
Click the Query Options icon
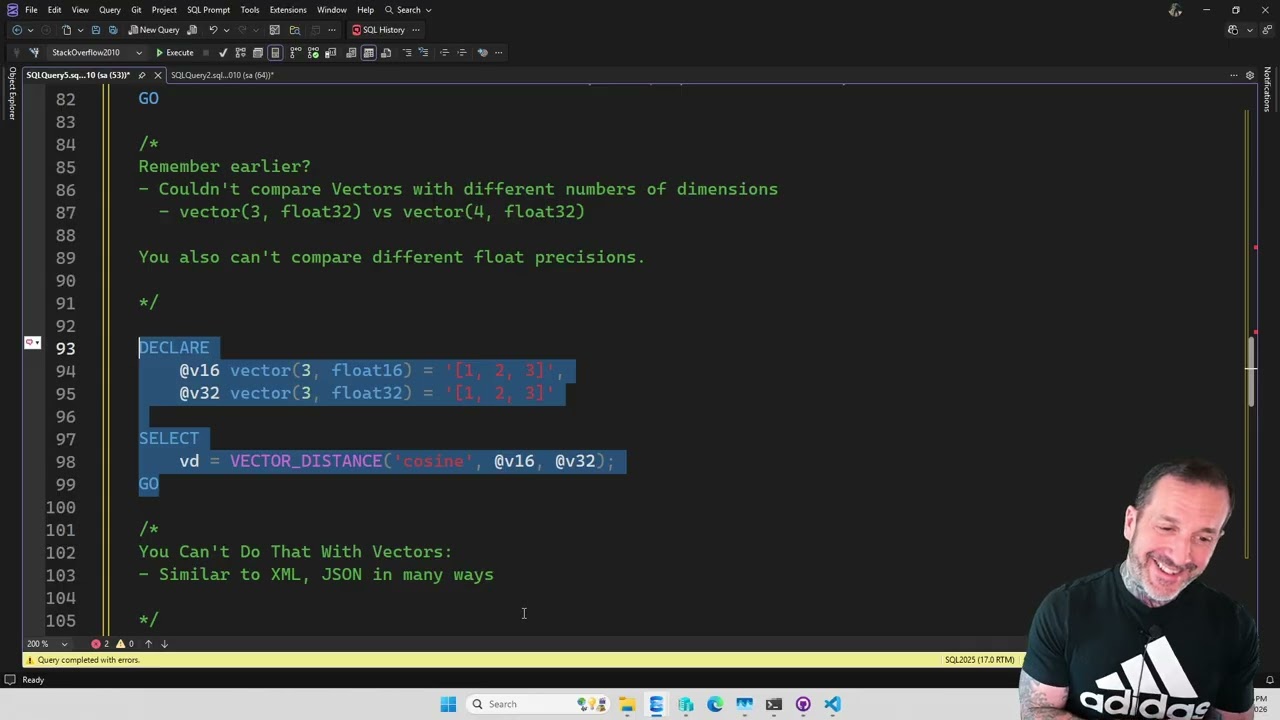click(x=257, y=52)
